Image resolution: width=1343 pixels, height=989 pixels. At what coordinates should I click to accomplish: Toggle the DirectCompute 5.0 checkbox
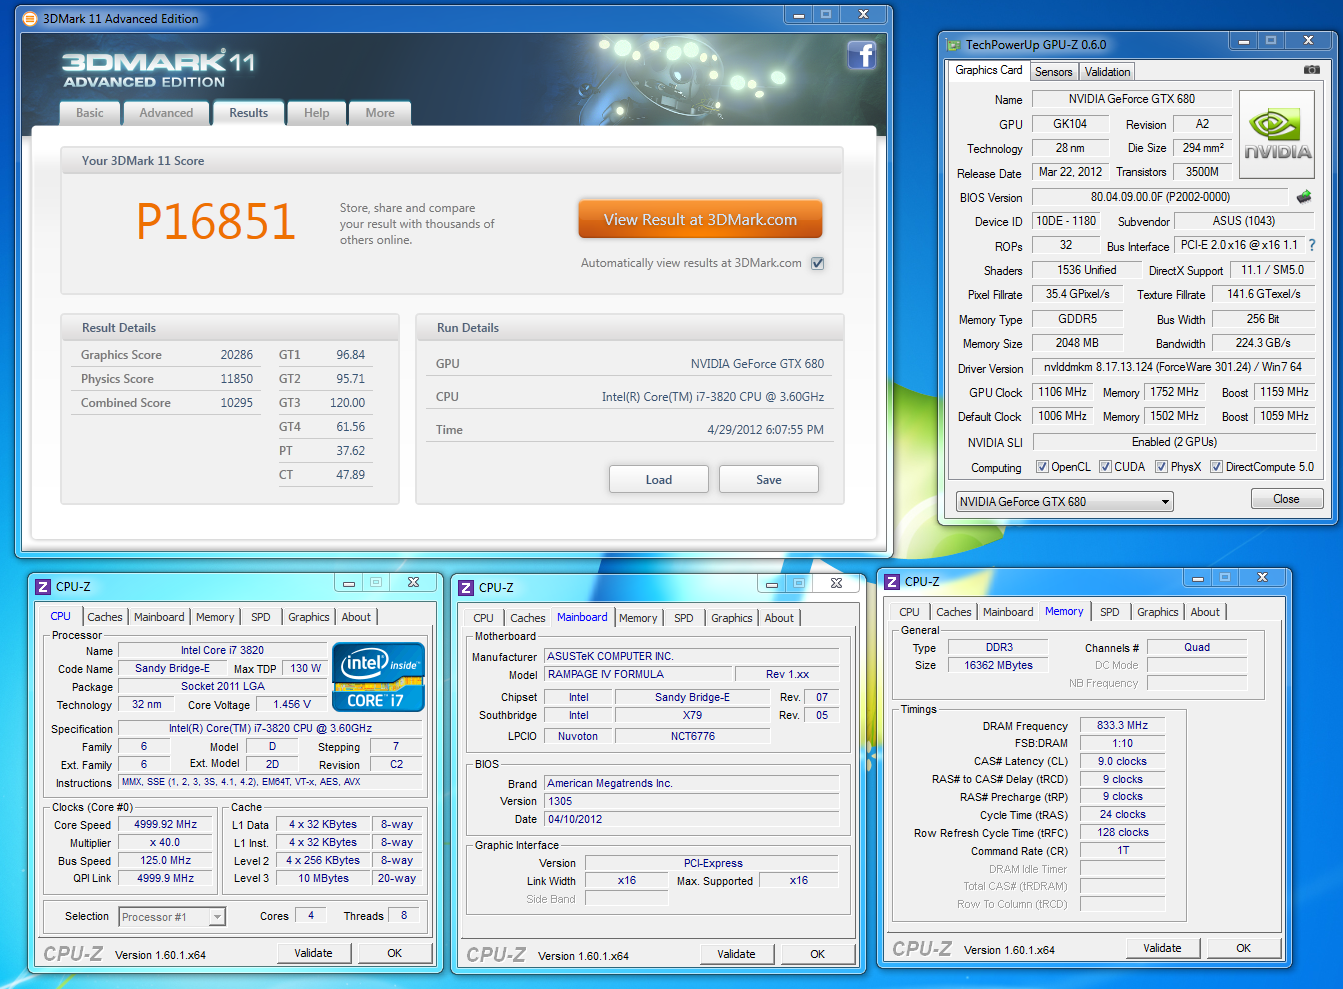pos(1216,467)
